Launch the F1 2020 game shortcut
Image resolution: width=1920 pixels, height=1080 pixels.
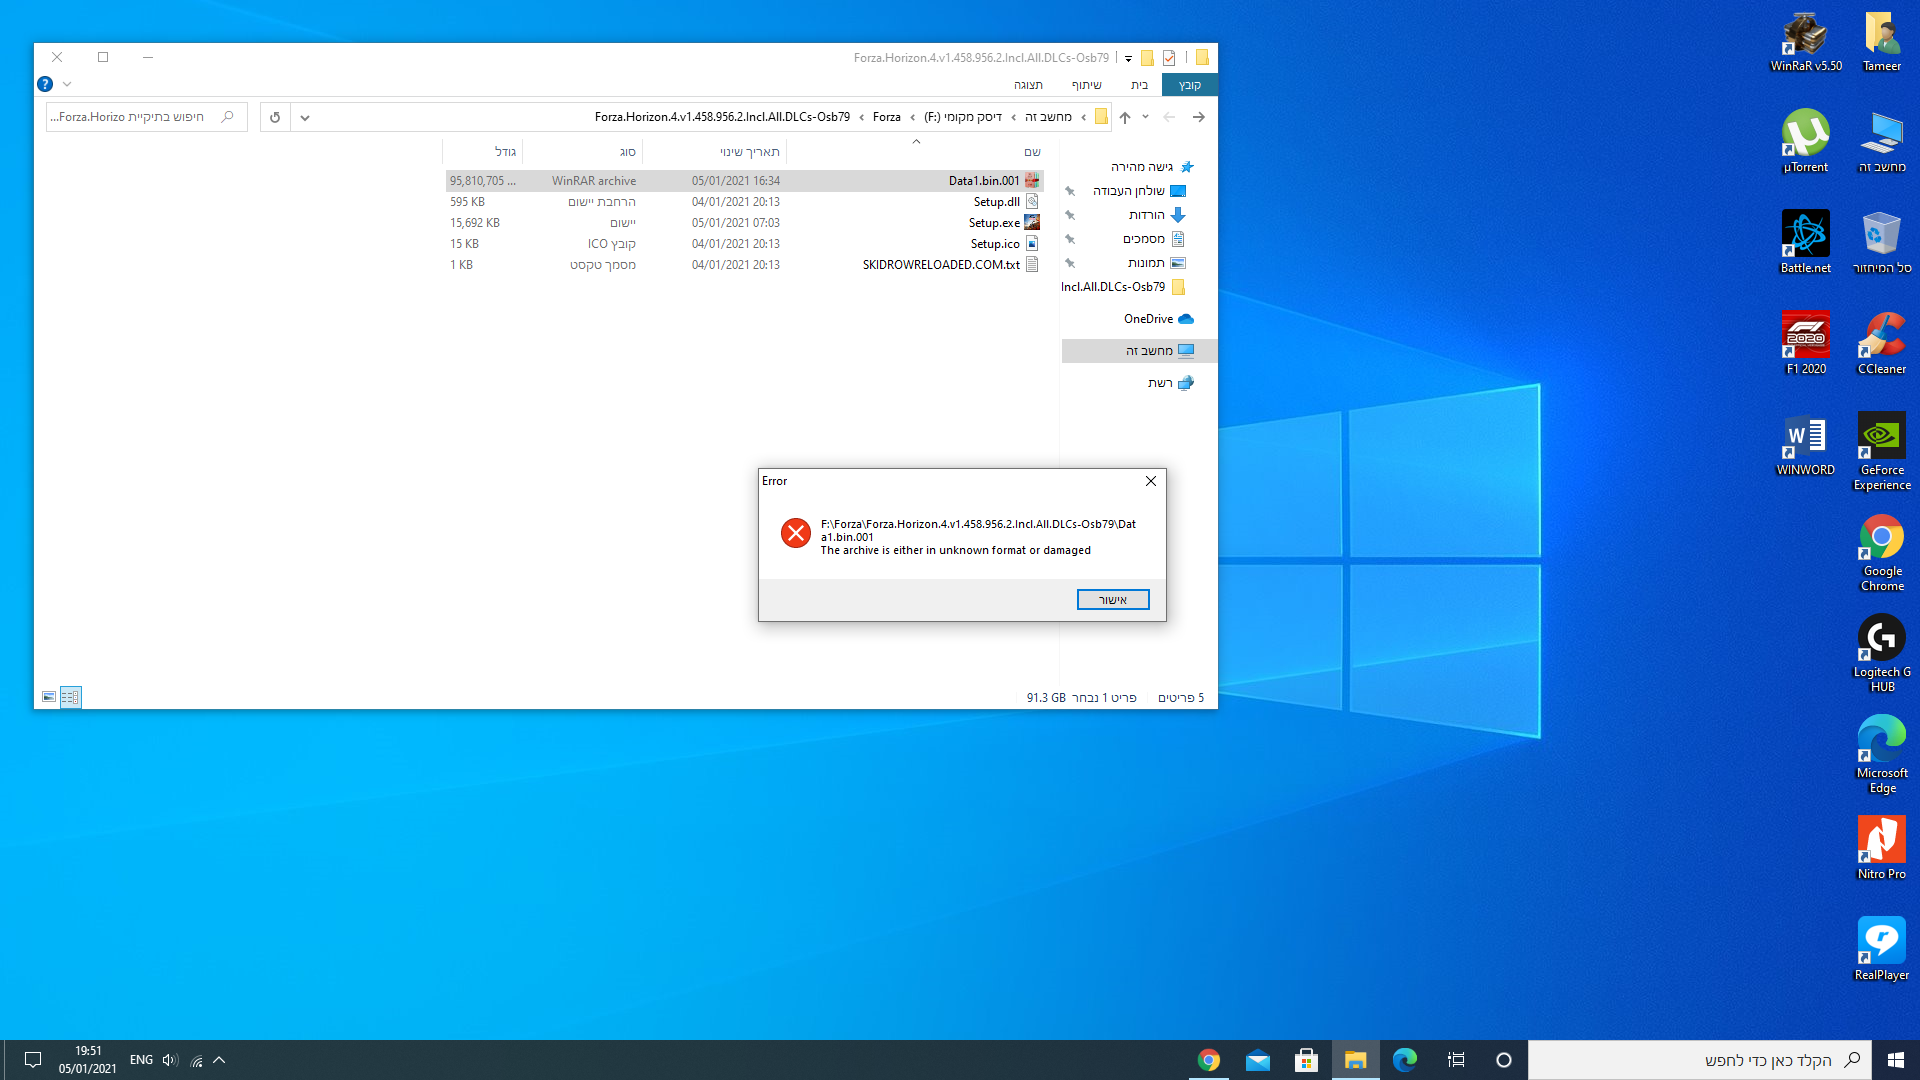pos(1805,343)
